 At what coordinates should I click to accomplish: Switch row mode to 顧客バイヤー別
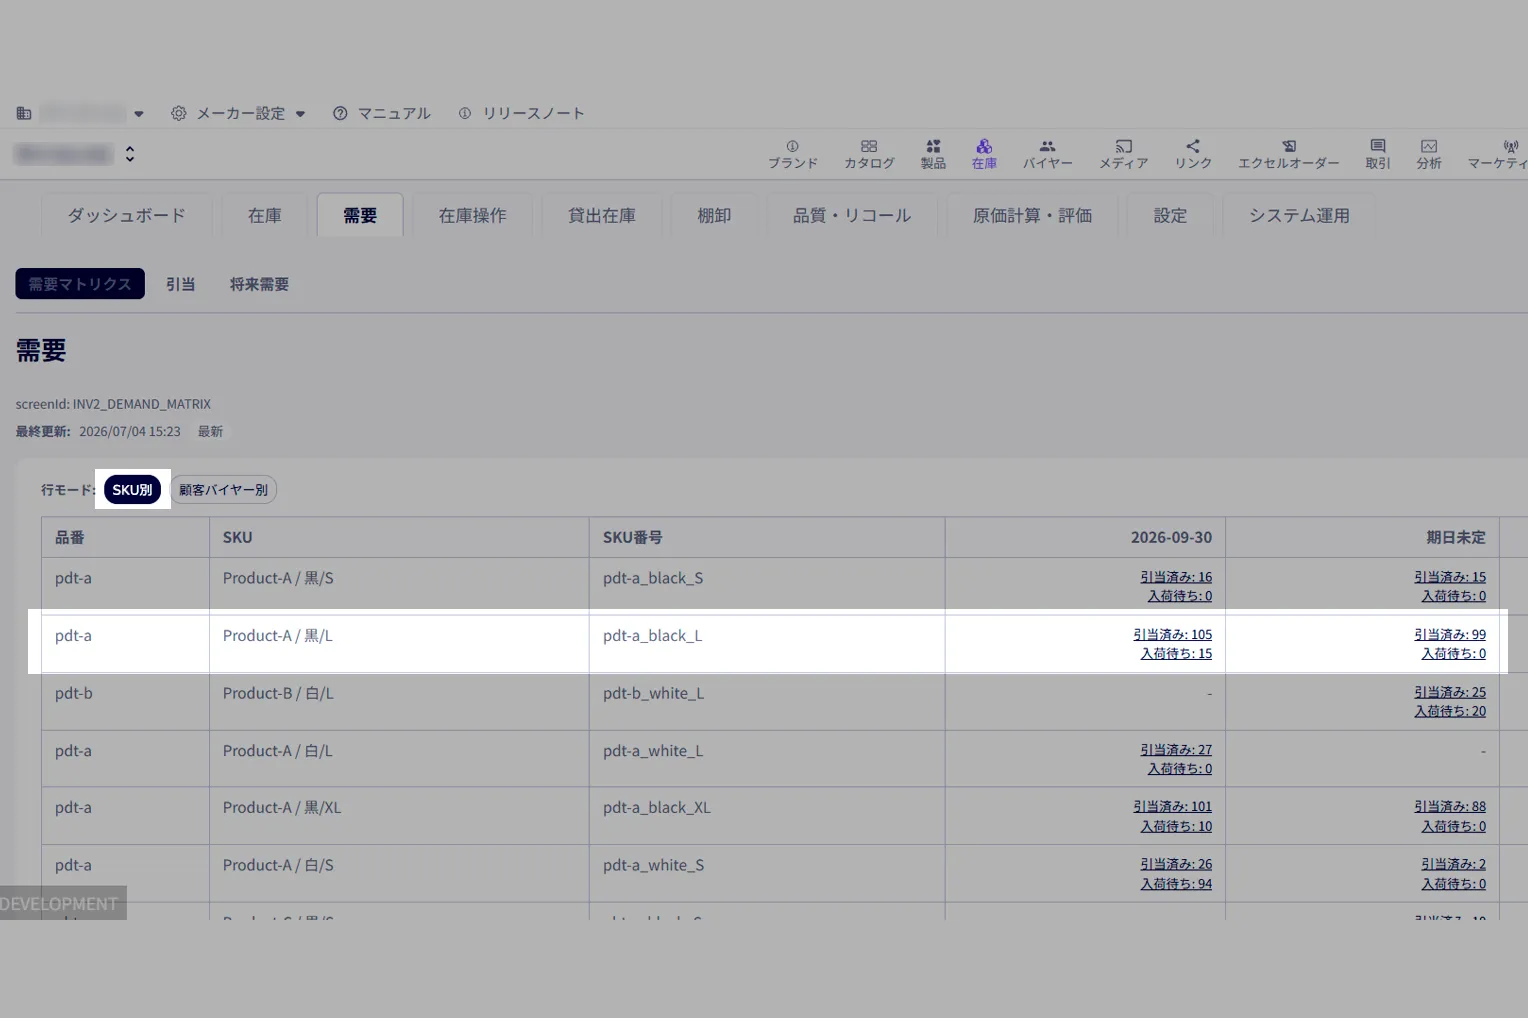point(223,490)
